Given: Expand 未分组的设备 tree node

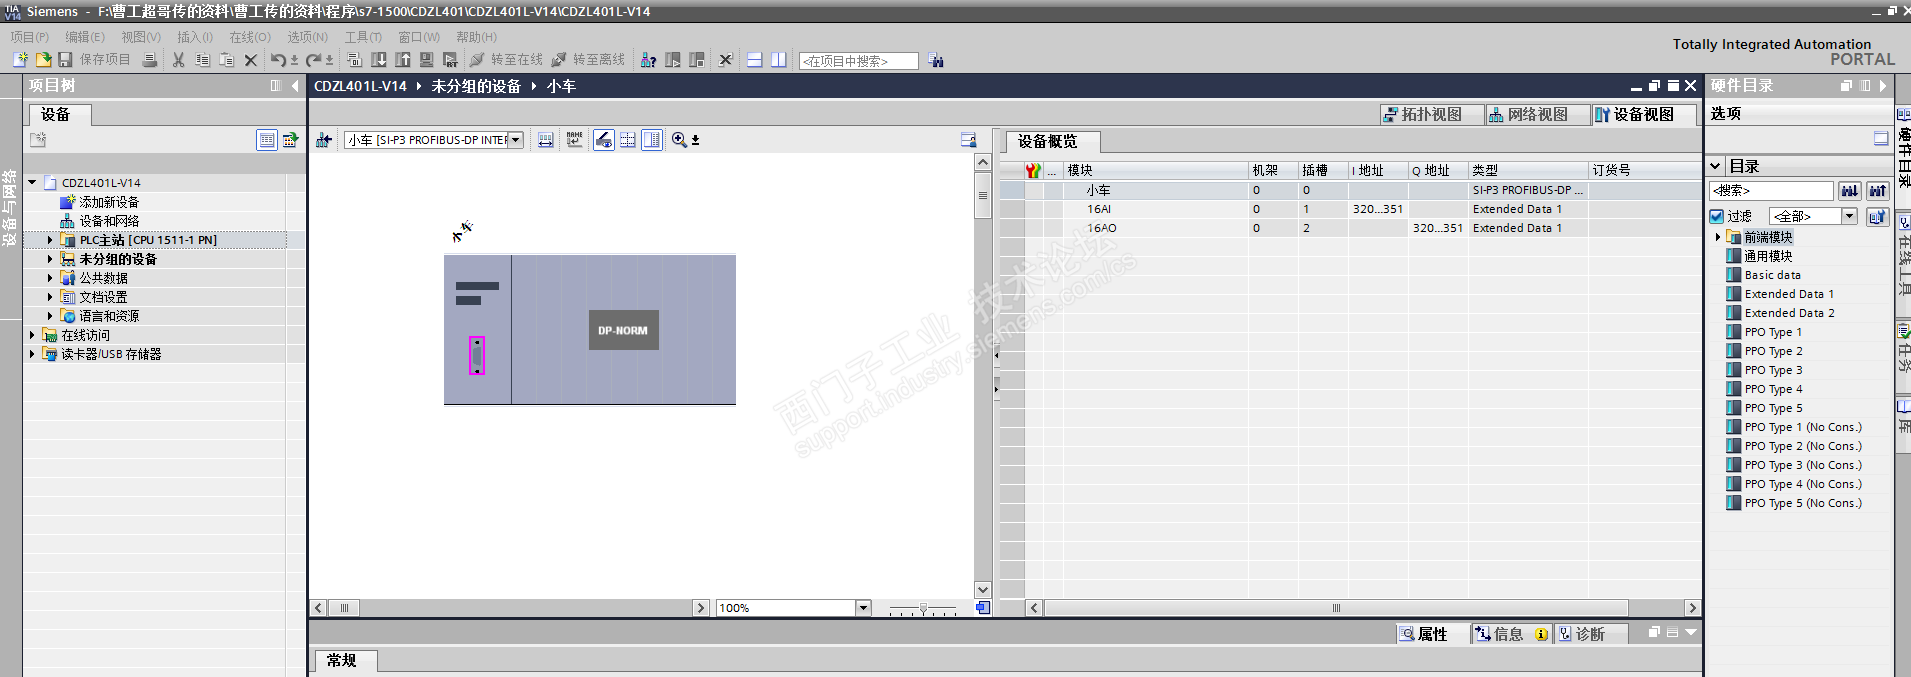Looking at the screenshot, I should pos(50,259).
